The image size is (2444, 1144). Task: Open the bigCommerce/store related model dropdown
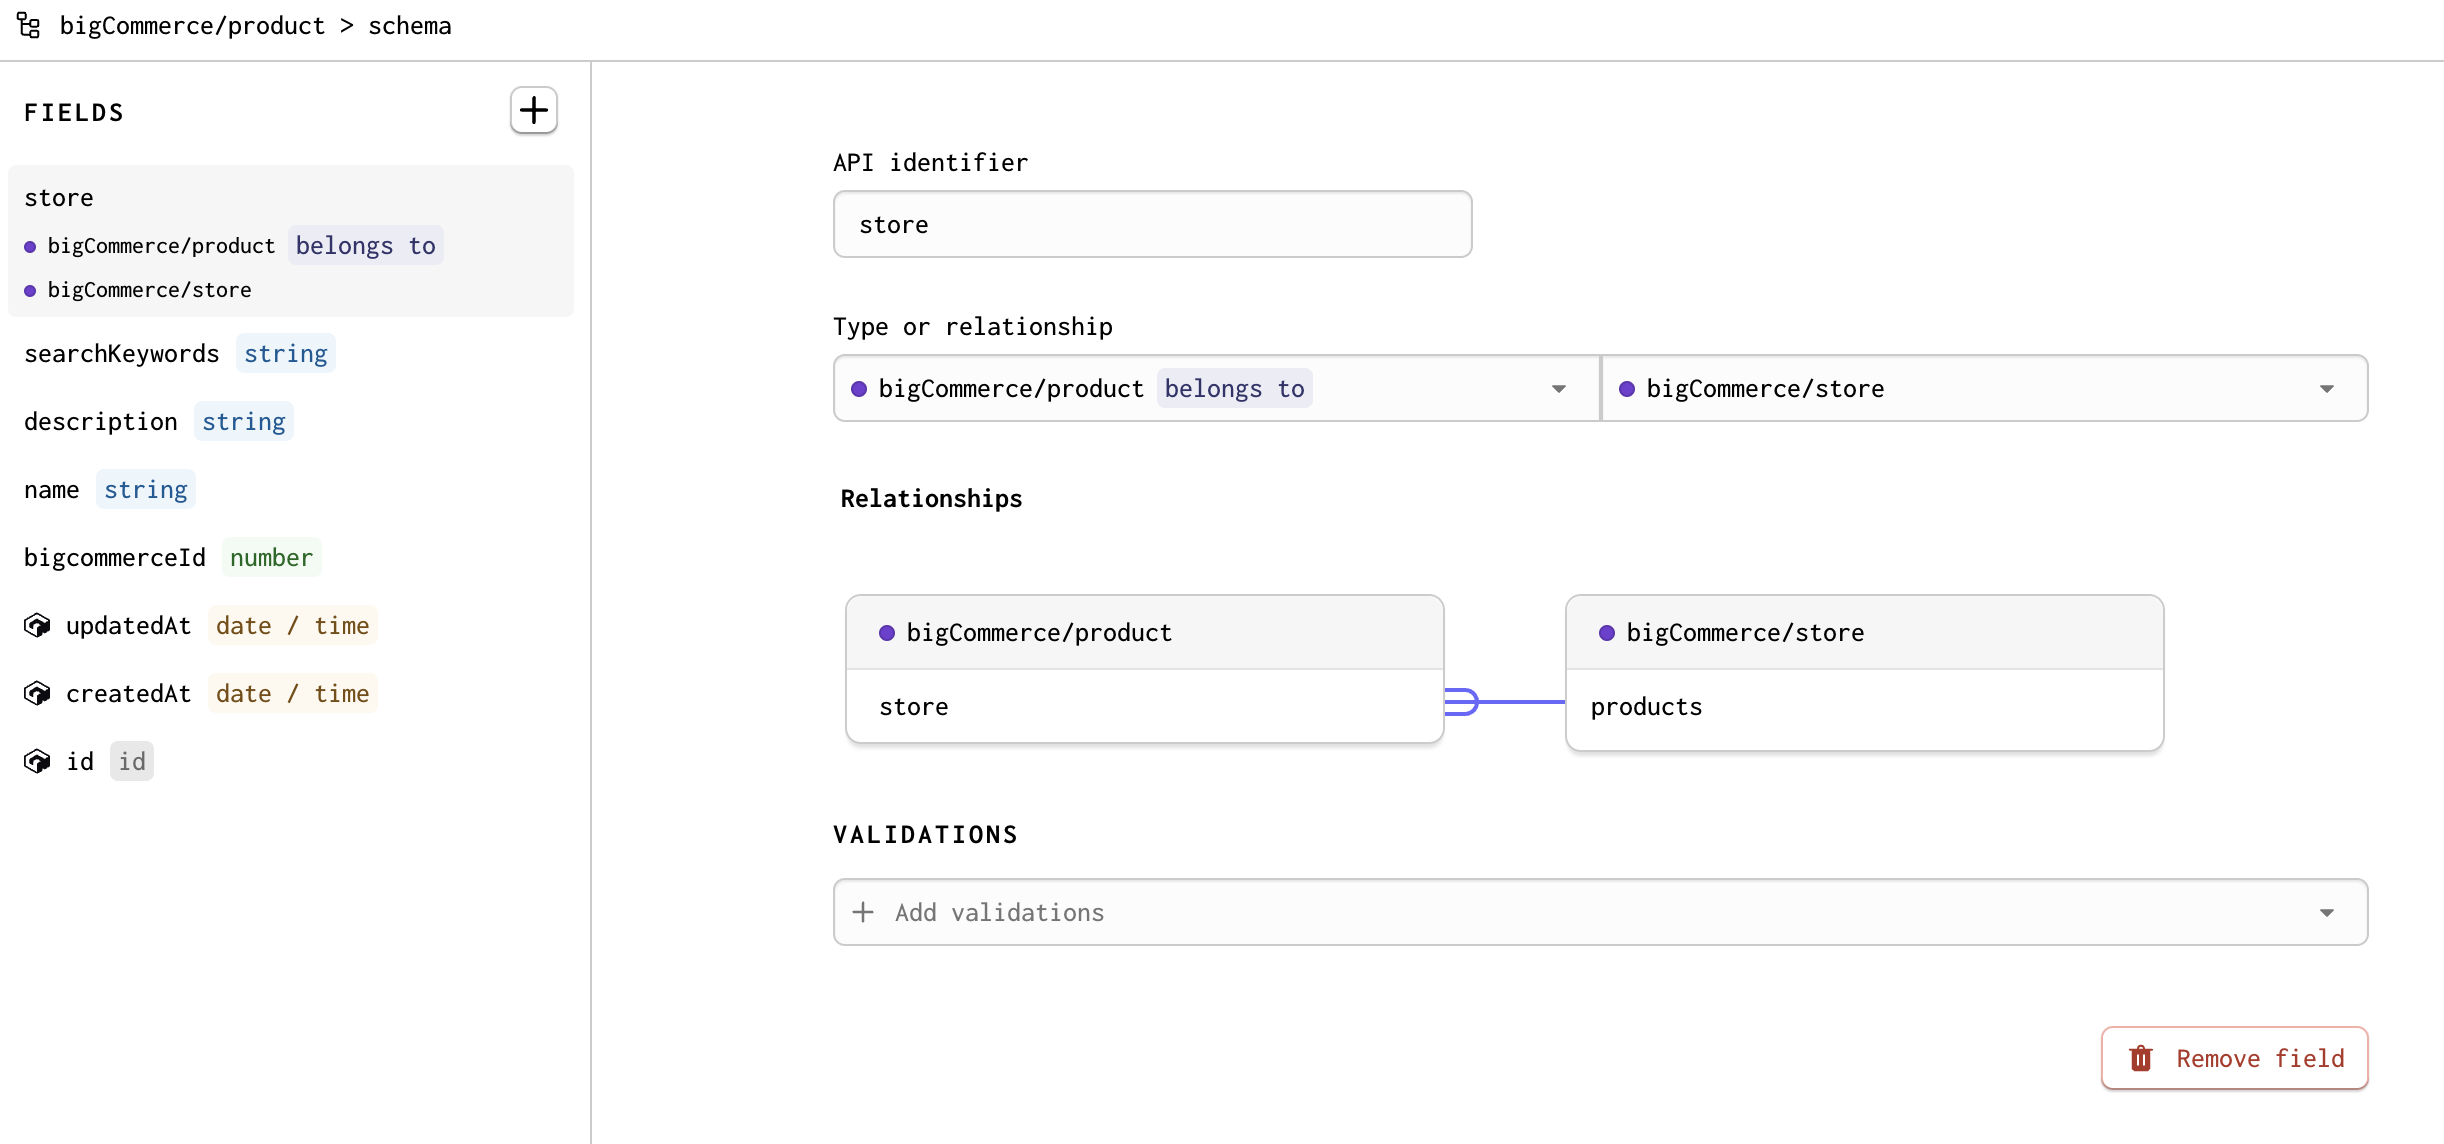1984,388
